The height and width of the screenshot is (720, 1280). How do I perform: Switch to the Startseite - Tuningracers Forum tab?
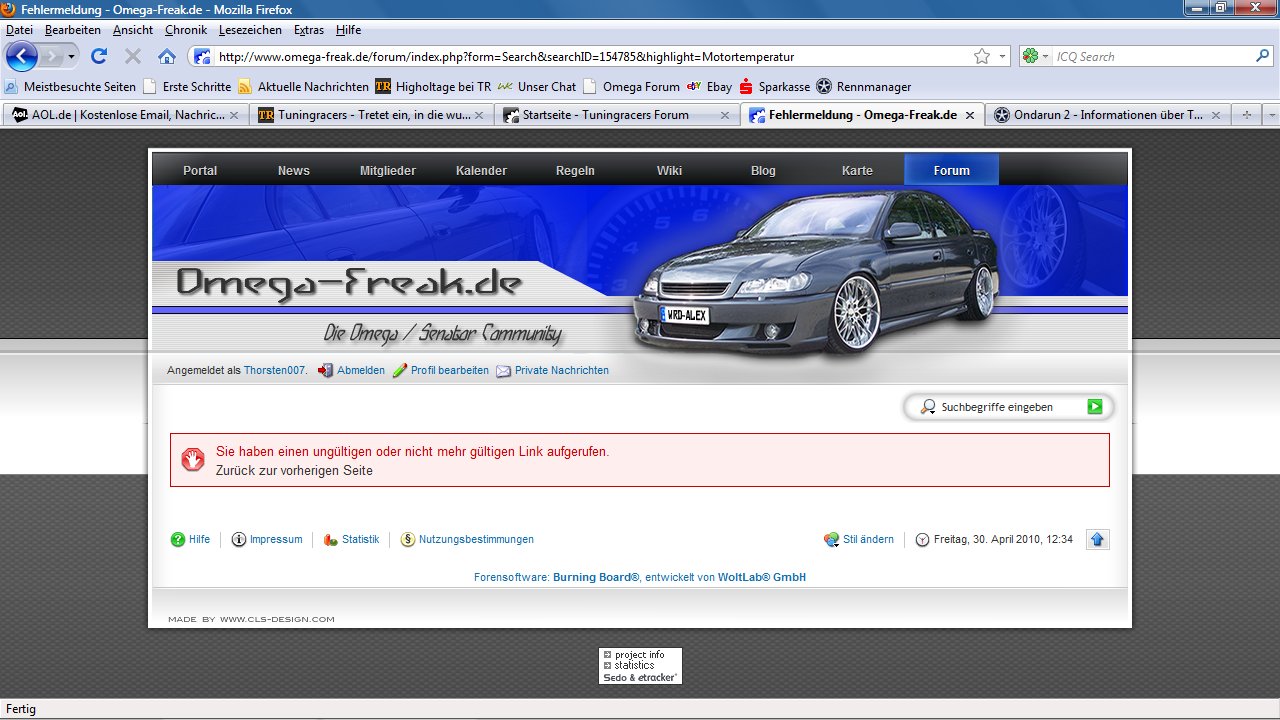[x=605, y=115]
